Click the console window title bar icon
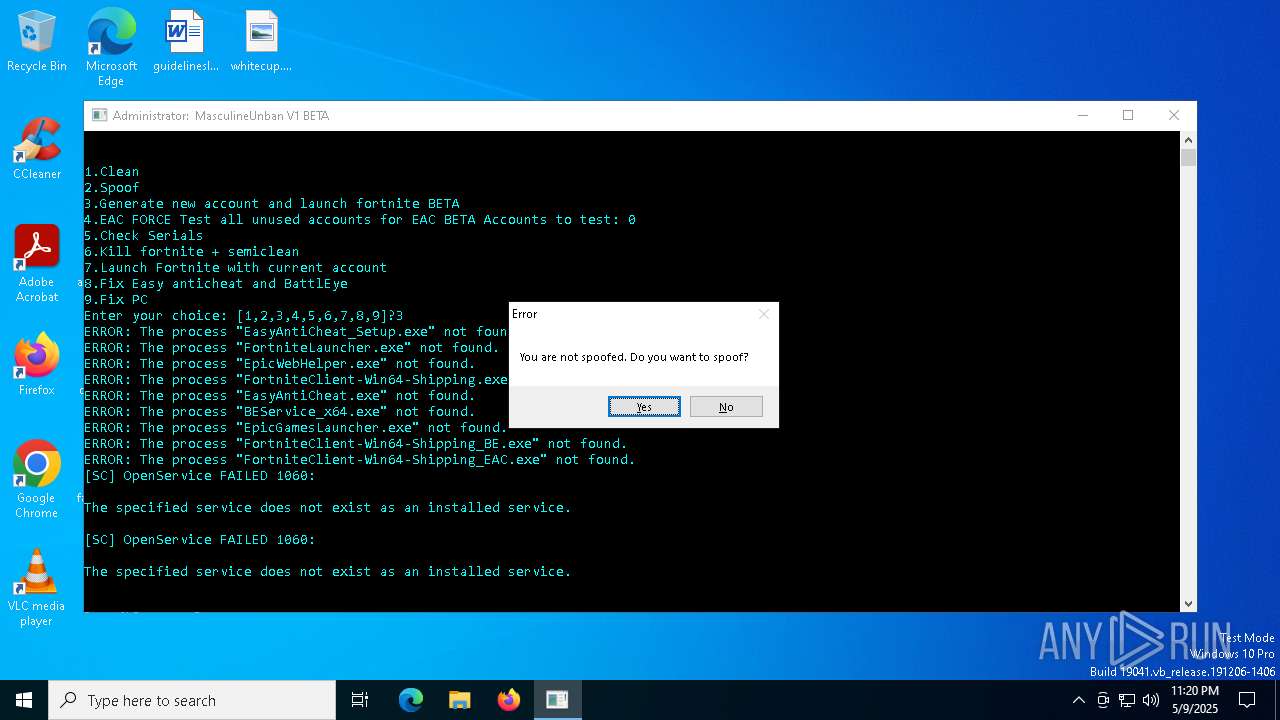Image resolution: width=1280 pixels, height=720 pixels. point(99,115)
